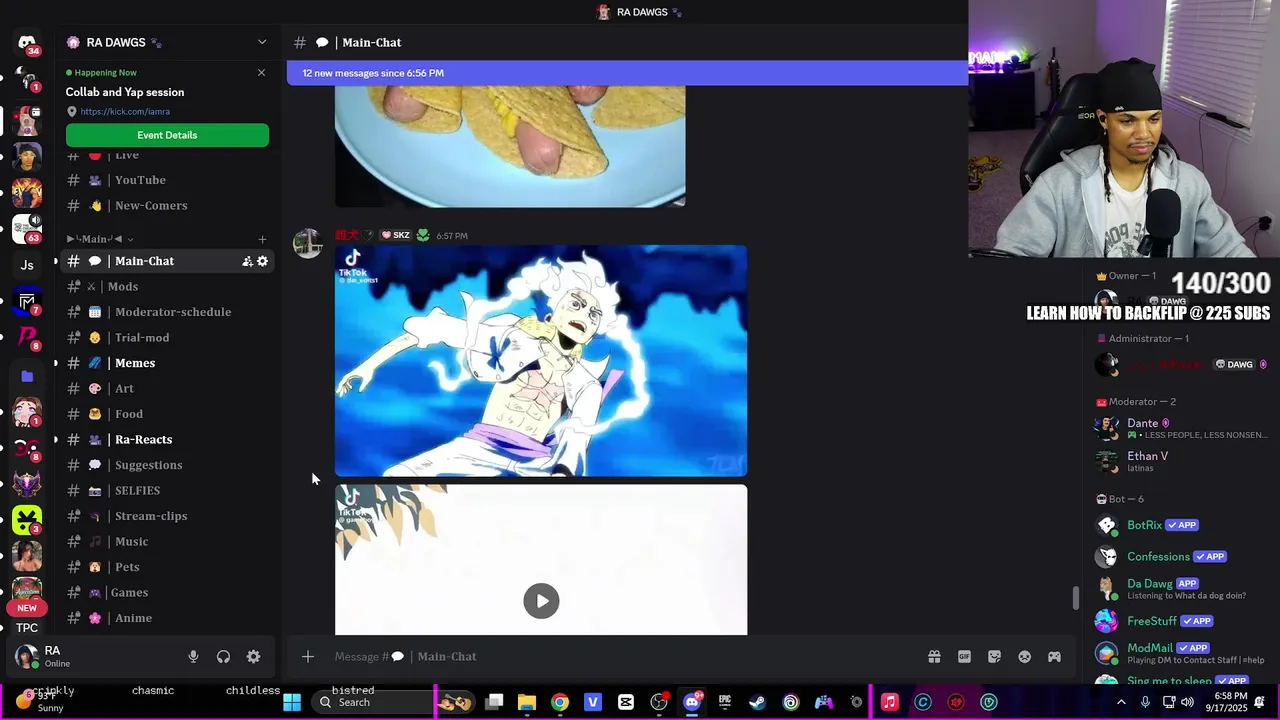The image size is (1280, 720).
Task: Open Google Chrome from taskbar
Action: tap(560, 702)
